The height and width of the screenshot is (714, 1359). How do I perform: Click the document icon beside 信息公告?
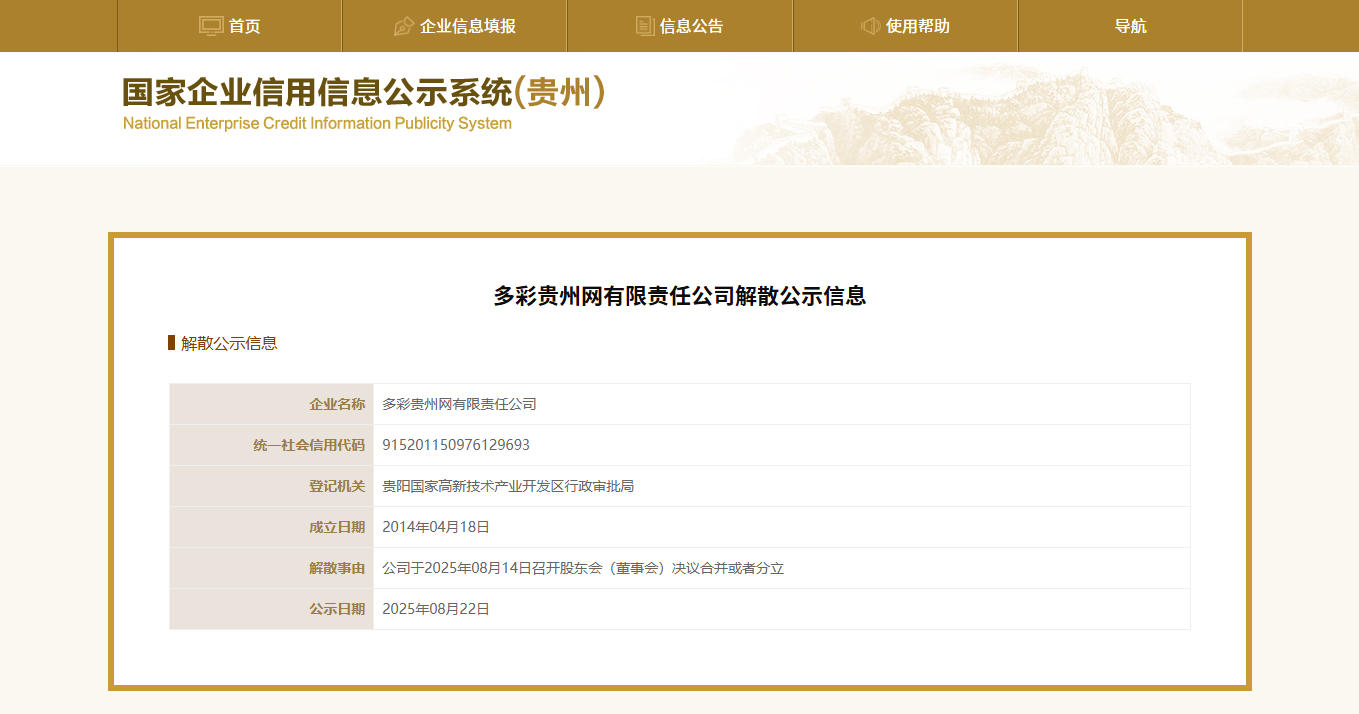(x=646, y=26)
